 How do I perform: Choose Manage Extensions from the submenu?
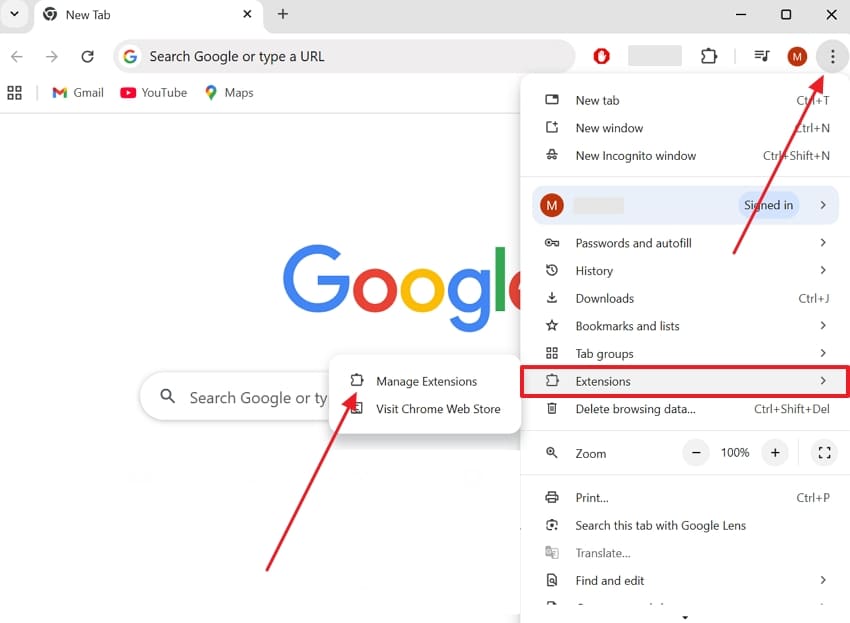pos(423,381)
